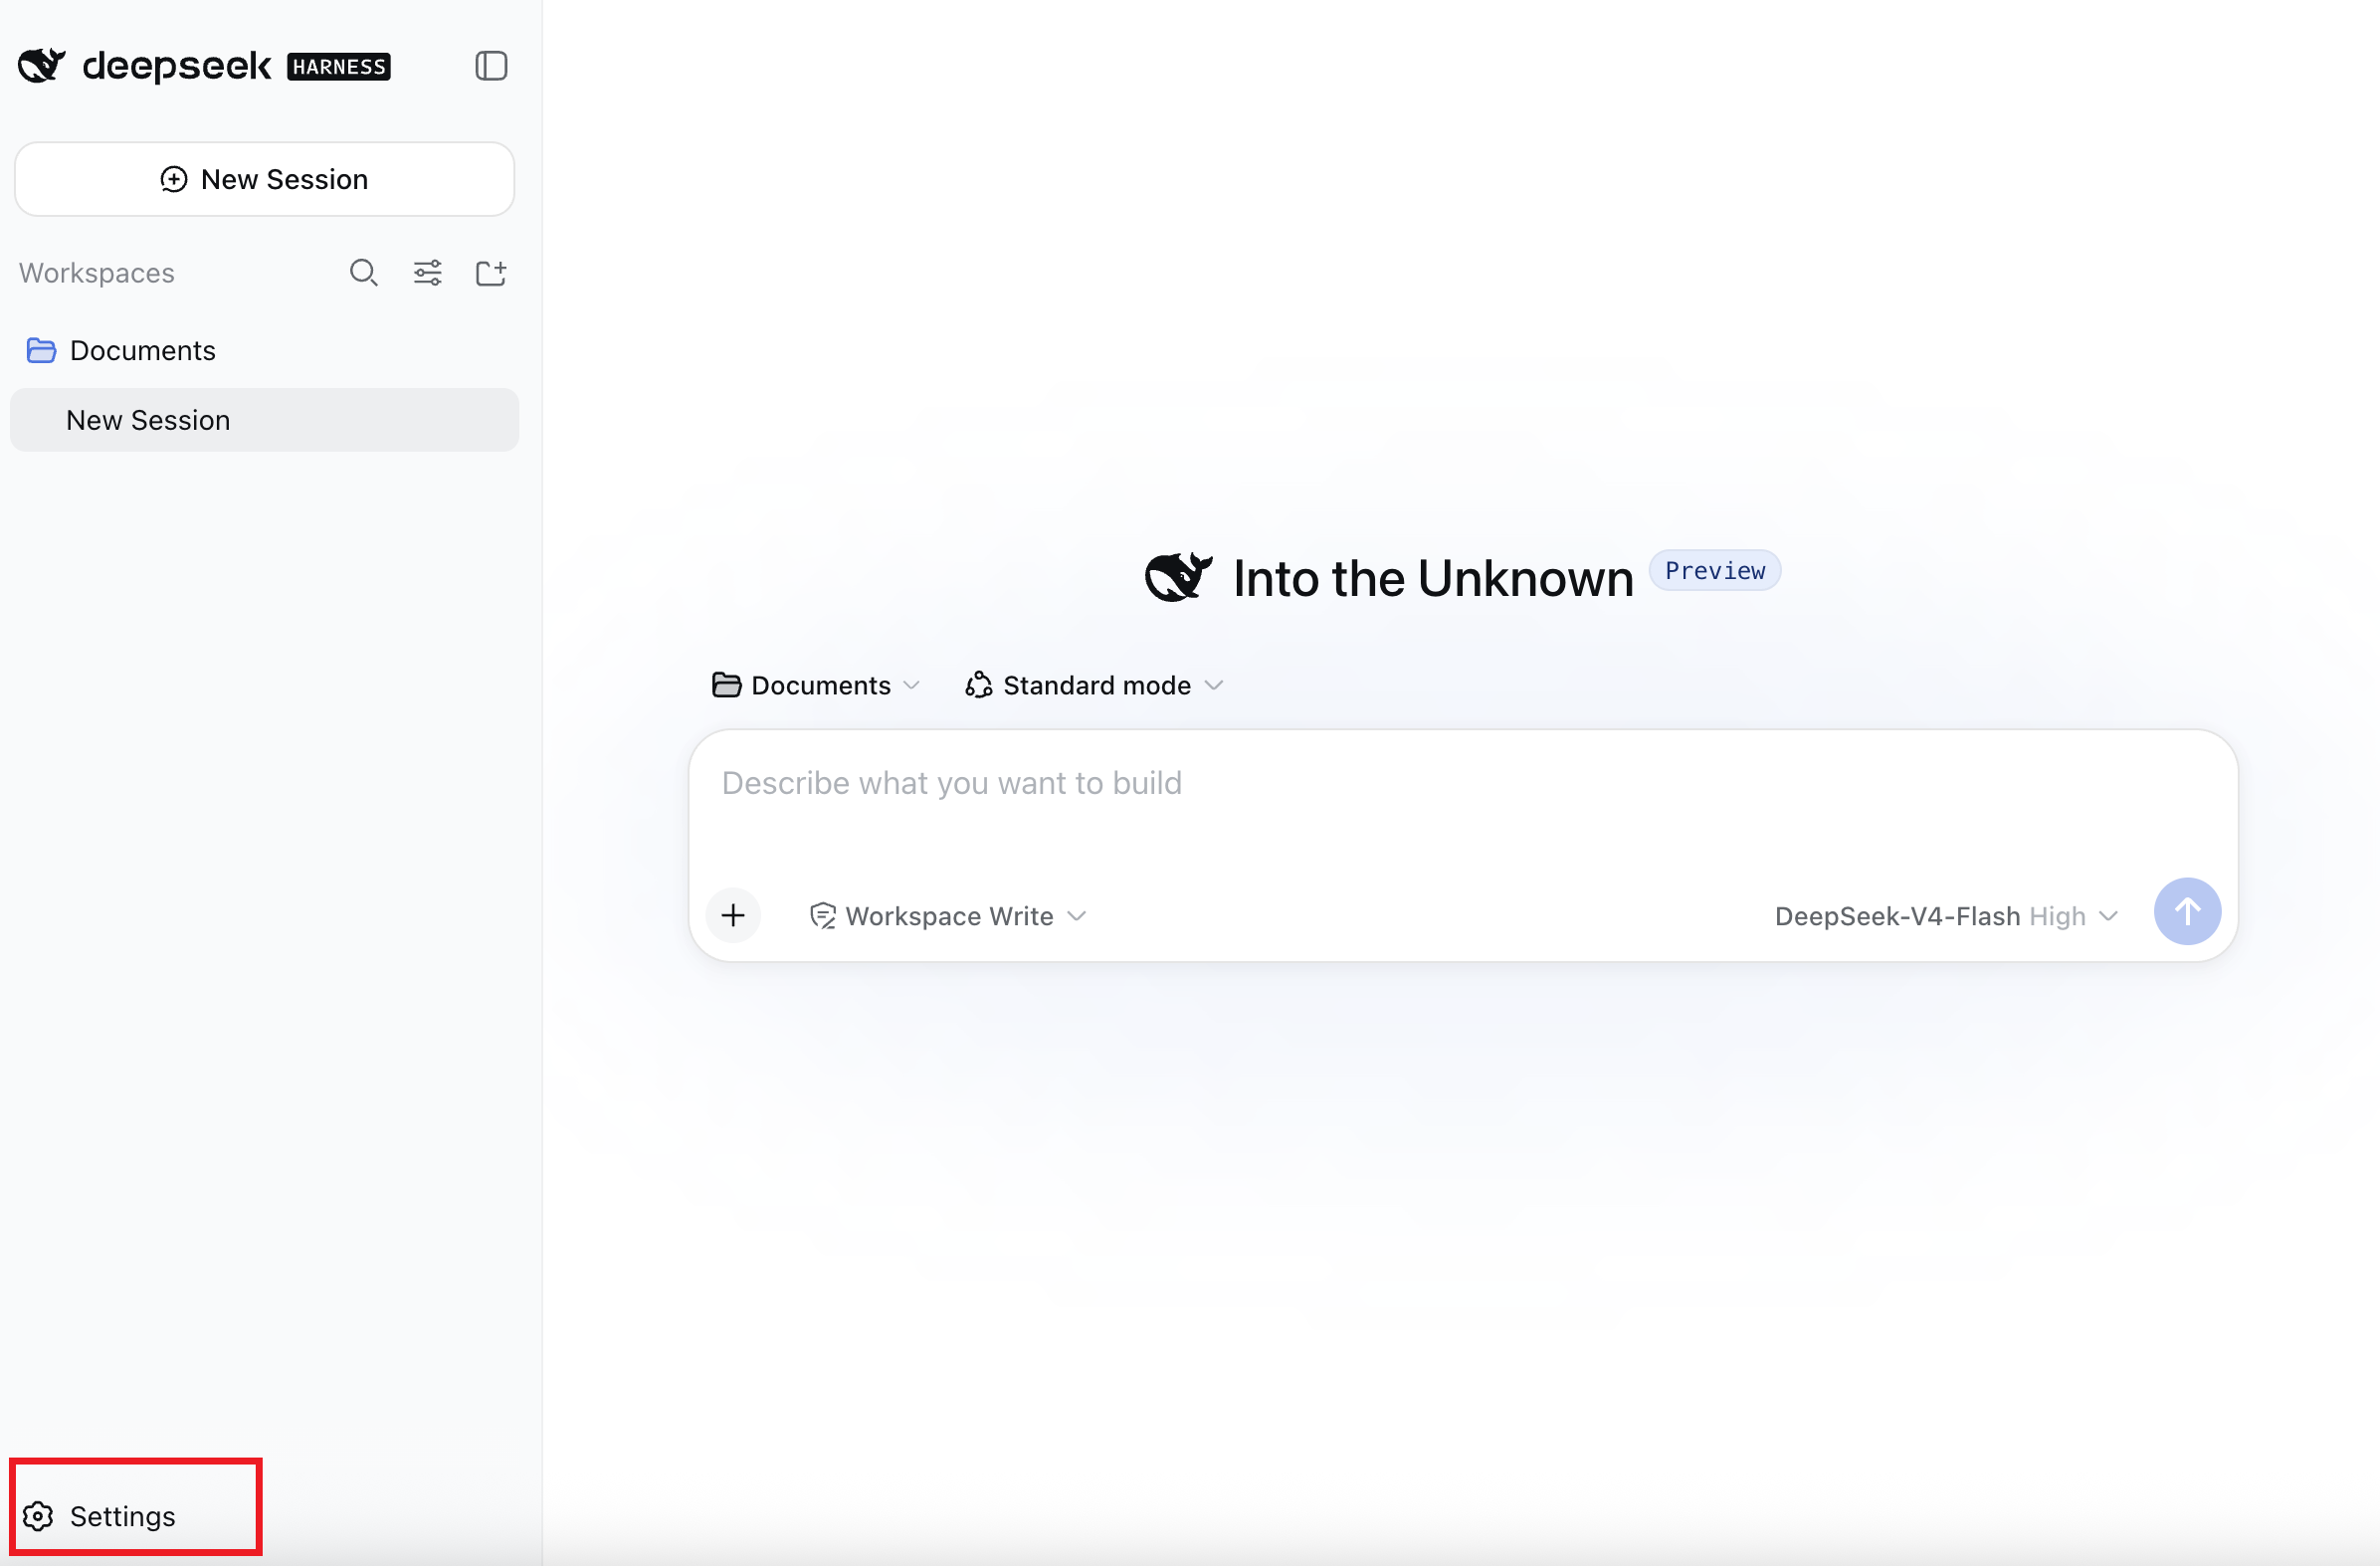2380x1566 pixels.
Task: Send the prompt with the arrow button
Action: (2187, 911)
